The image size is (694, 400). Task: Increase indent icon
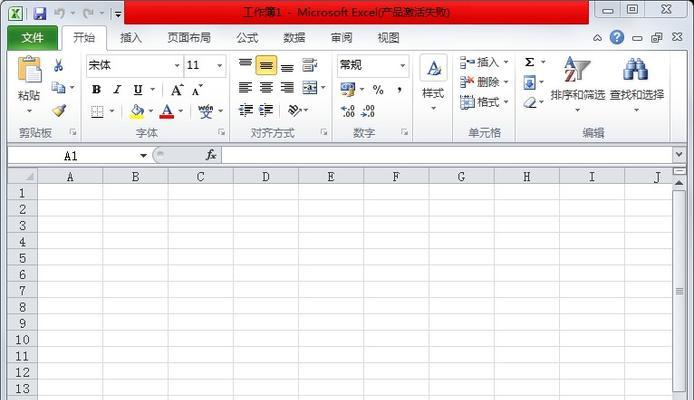[x=266, y=110]
